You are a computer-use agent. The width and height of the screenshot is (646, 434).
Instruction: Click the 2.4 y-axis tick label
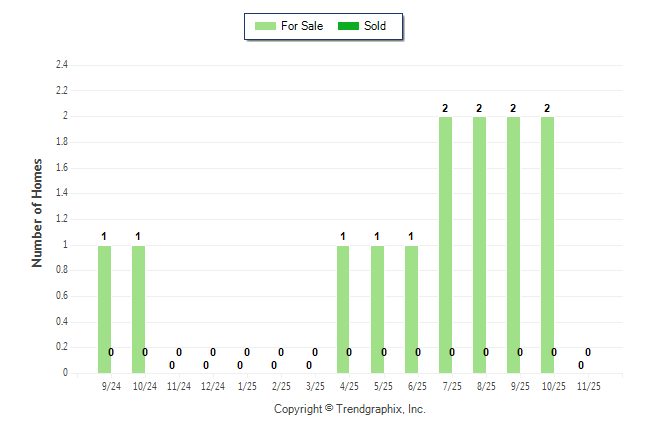point(61,65)
